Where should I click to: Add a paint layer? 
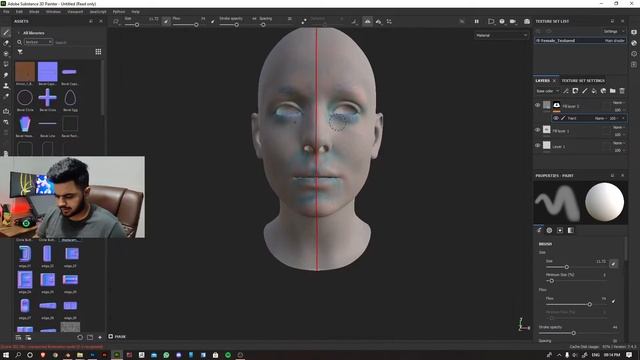click(584, 91)
